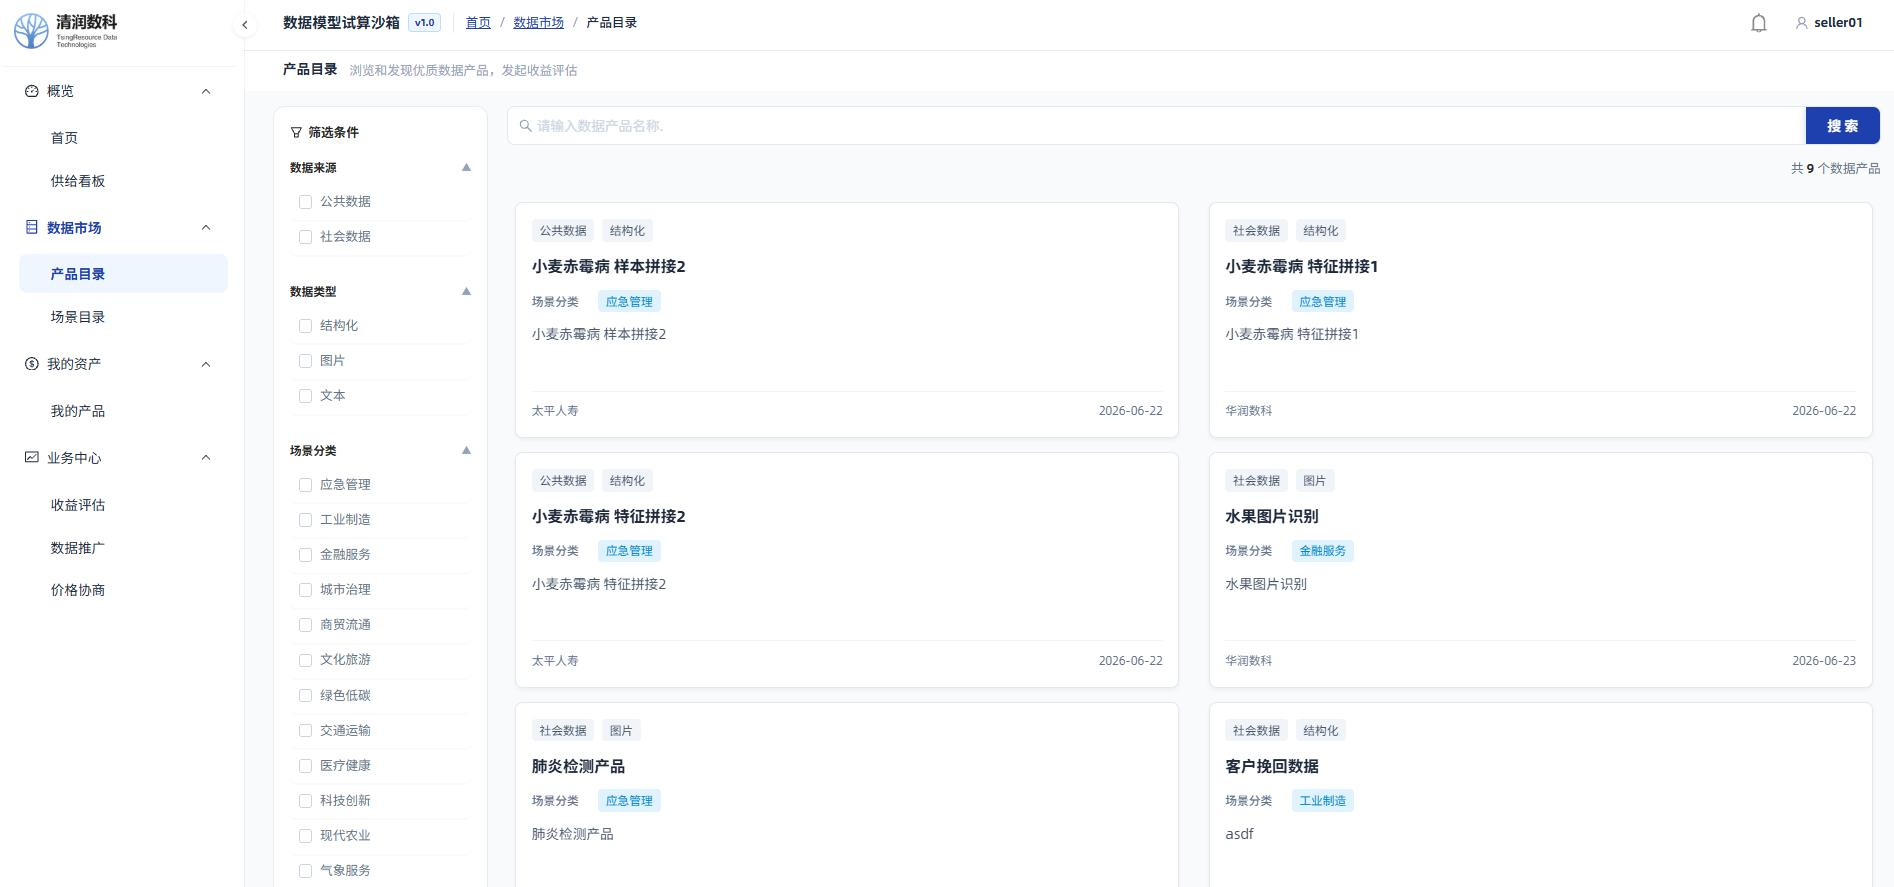Screen dimensions: 1894x887
Task: Open the 小麦赤霉病 特征拼接1 product title
Action: tap(1301, 266)
